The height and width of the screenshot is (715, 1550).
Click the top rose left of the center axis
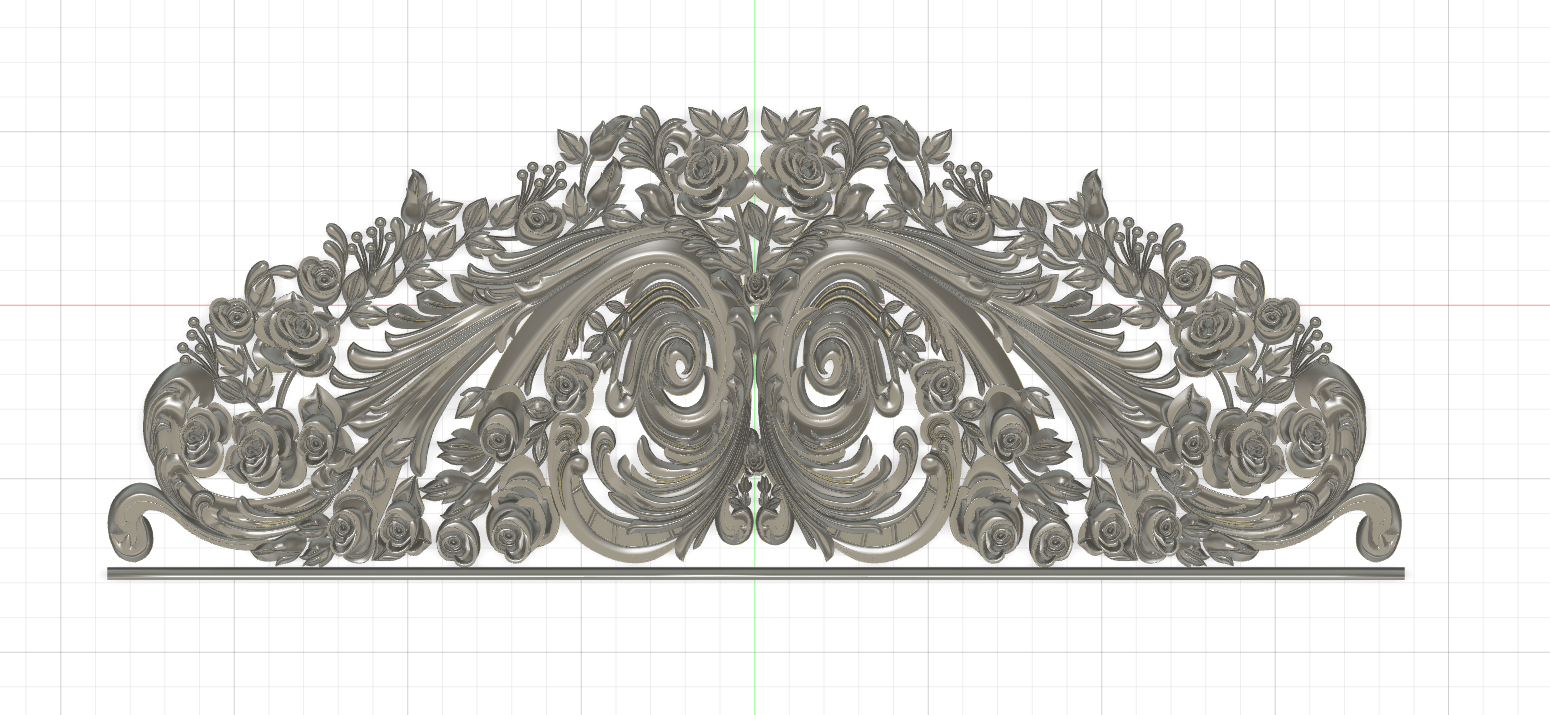pyautogui.click(x=710, y=163)
